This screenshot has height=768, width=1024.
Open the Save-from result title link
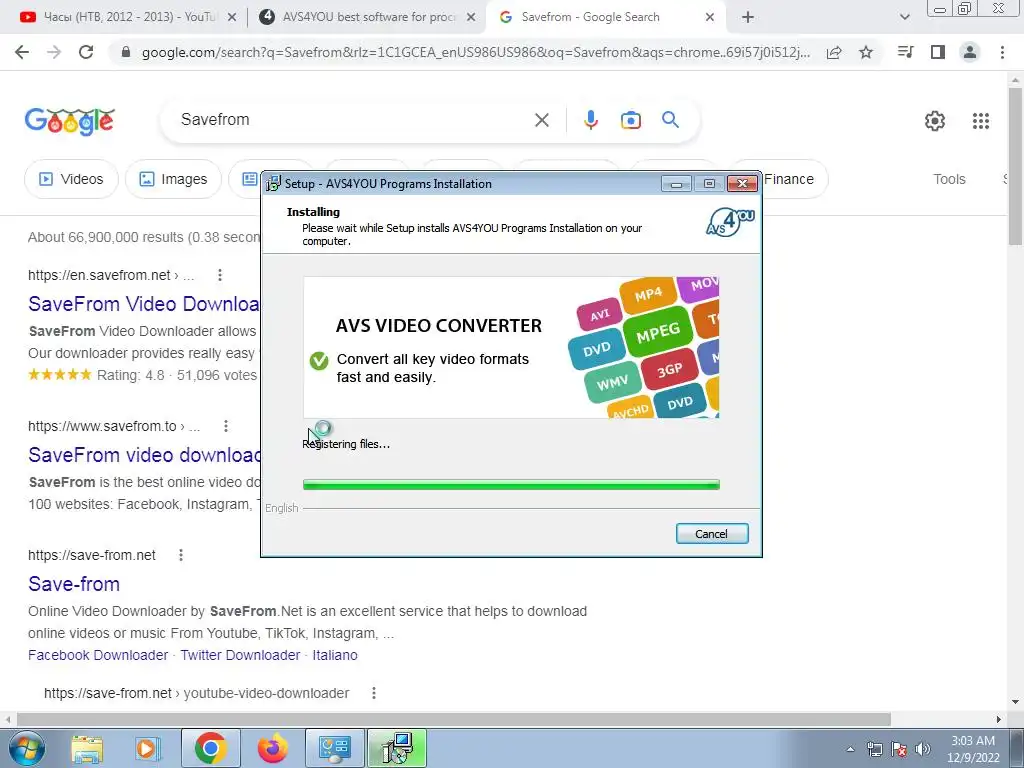[74, 584]
